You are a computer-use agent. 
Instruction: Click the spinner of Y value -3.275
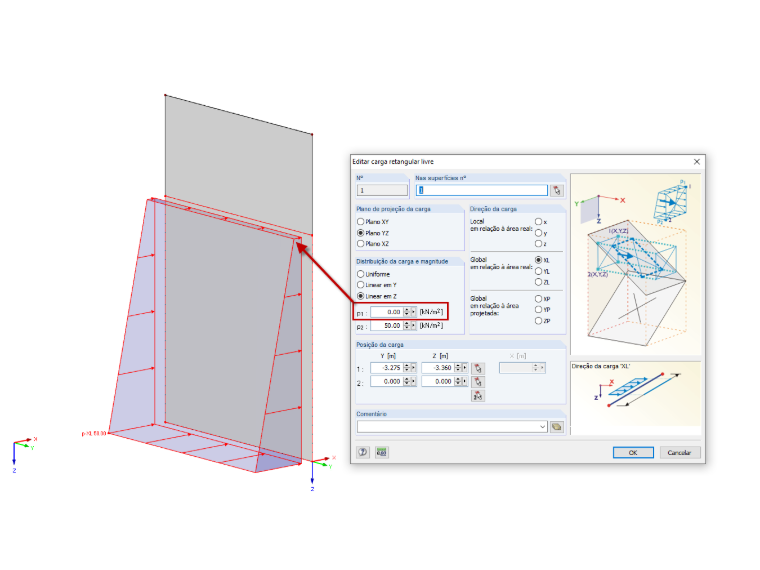pos(407,368)
